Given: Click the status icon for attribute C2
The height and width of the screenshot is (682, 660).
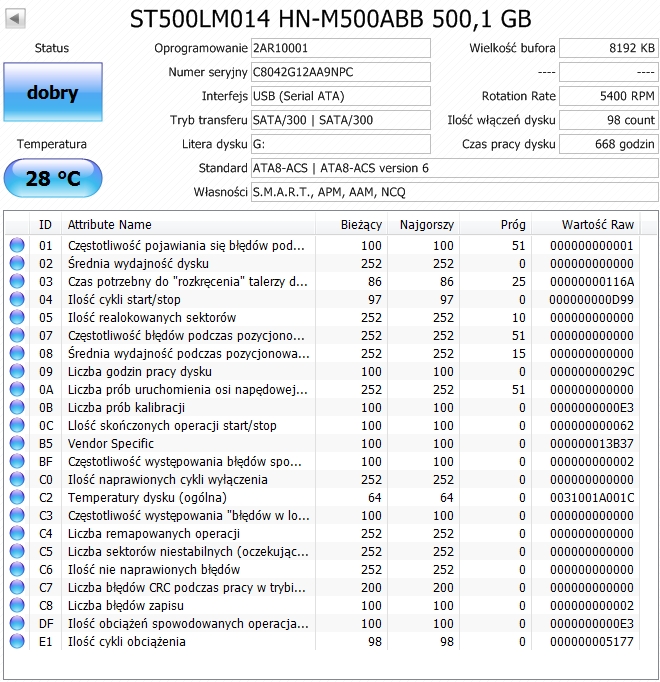Looking at the screenshot, I should (x=17, y=497).
